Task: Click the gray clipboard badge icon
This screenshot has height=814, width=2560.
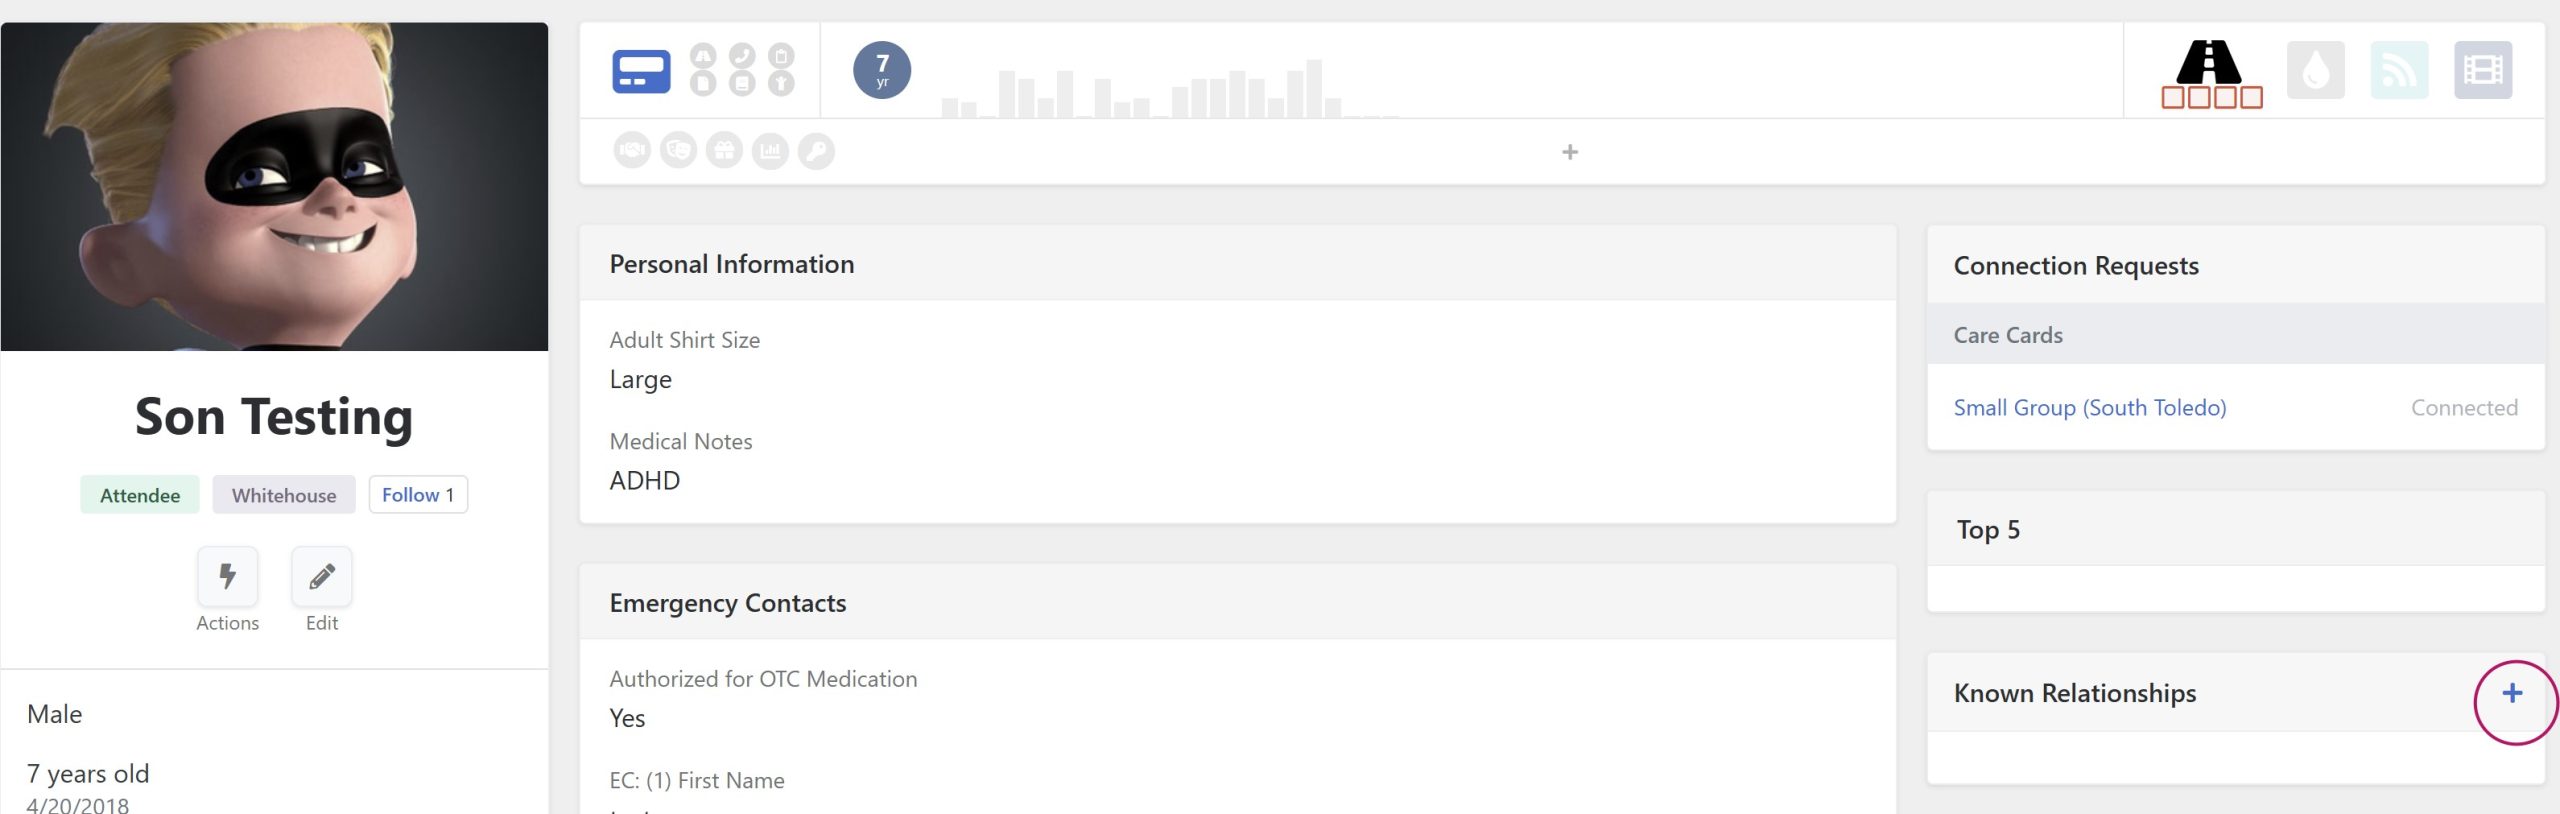Action: [781, 55]
